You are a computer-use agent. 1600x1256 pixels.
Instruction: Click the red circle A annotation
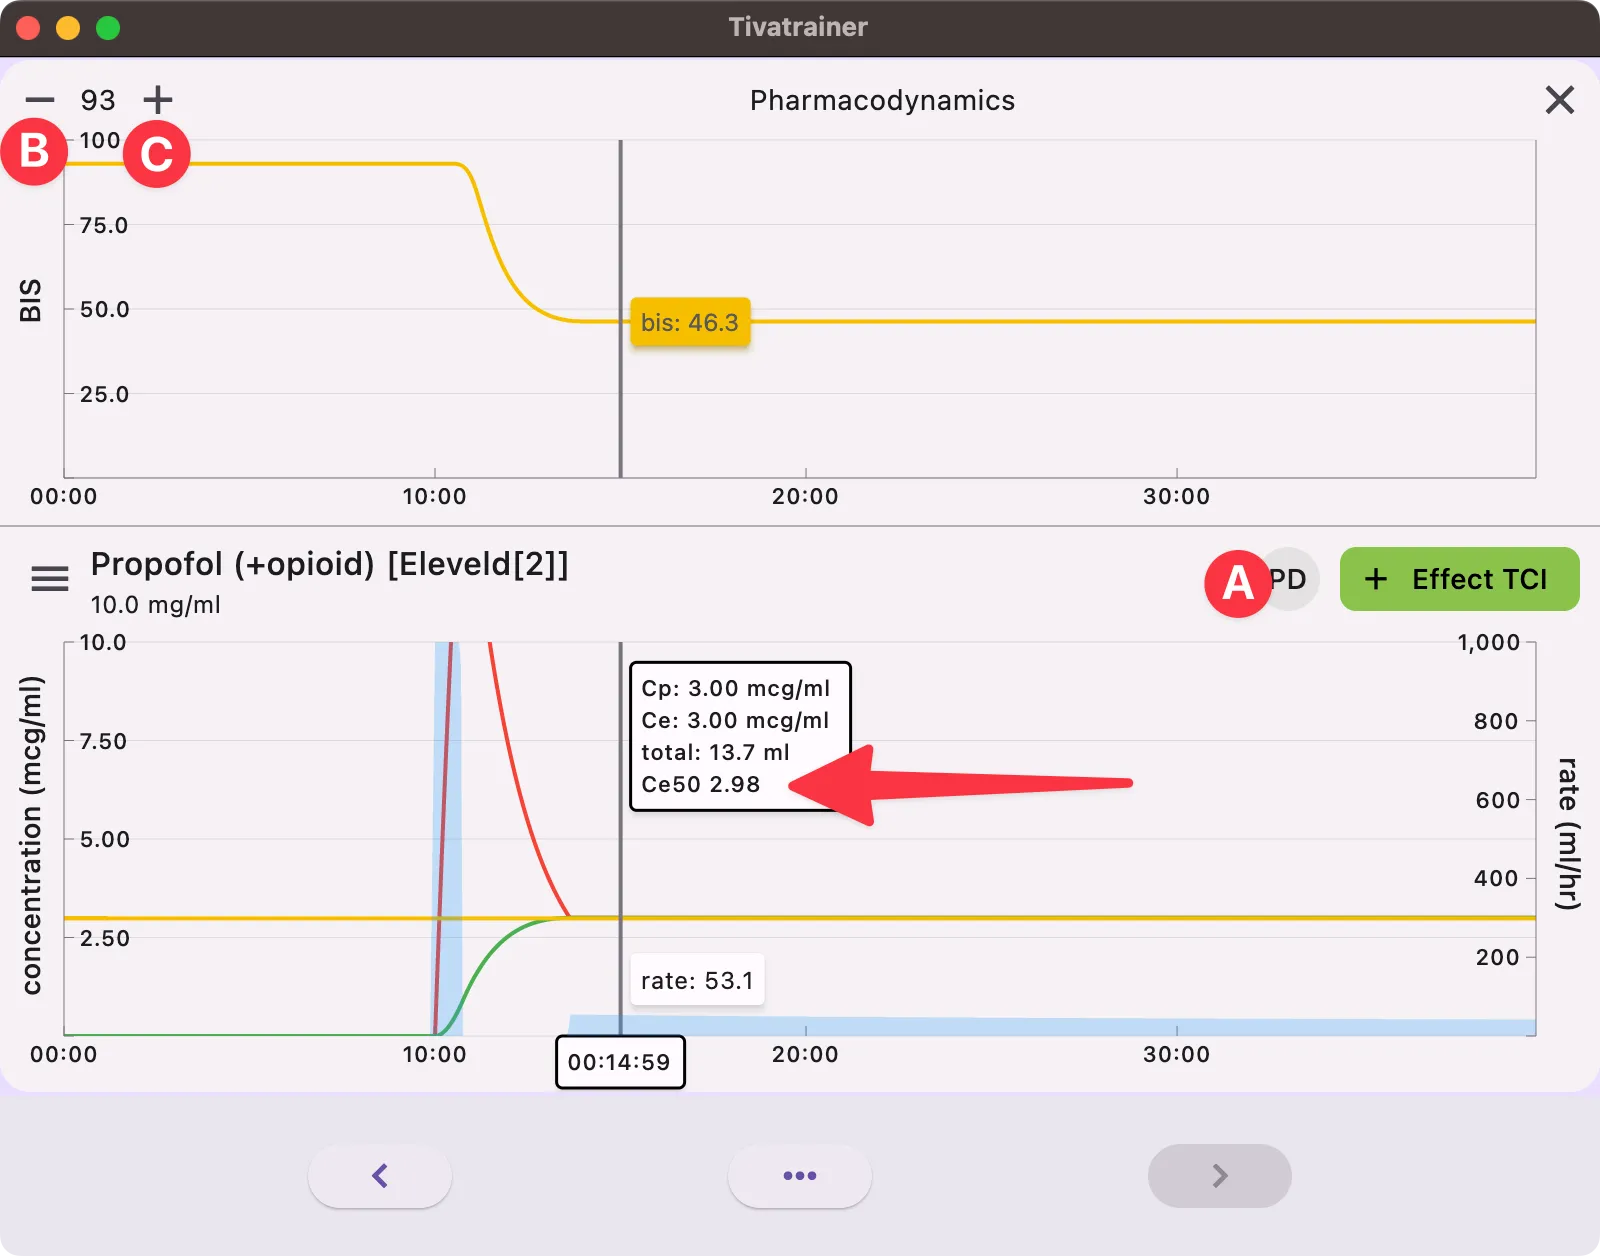[x=1237, y=583]
